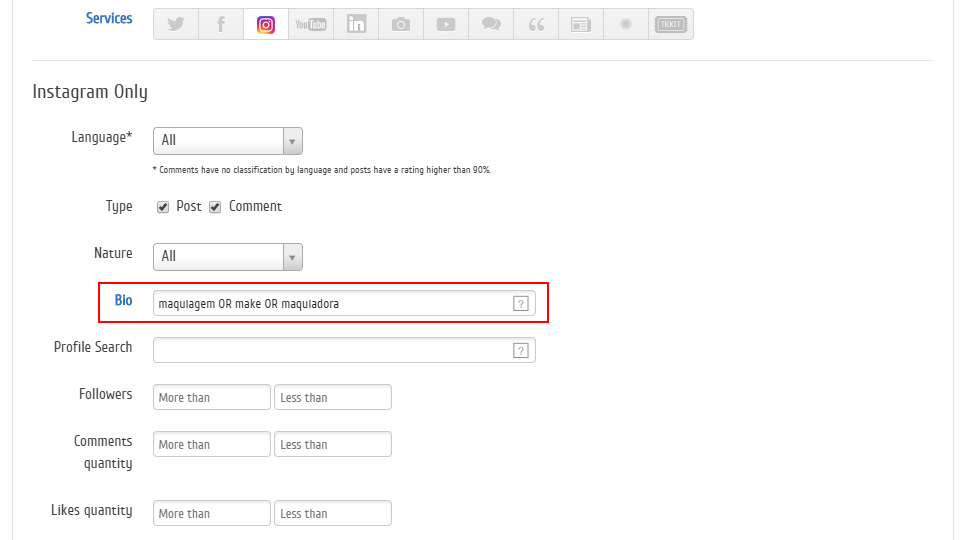967x540 pixels.
Task: Click the help icon in Profile Search field
Action: pos(520,350)
